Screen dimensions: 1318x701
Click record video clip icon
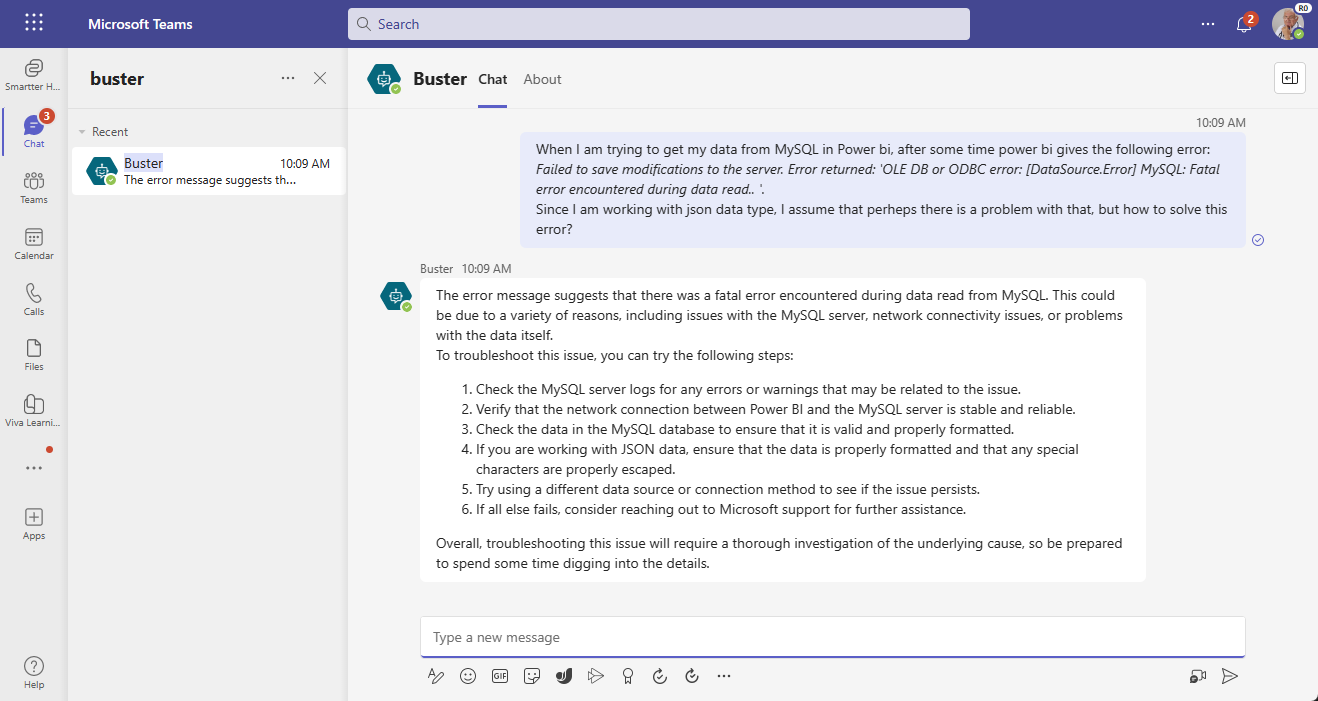pyautogui.click(x=1198, y=676)
